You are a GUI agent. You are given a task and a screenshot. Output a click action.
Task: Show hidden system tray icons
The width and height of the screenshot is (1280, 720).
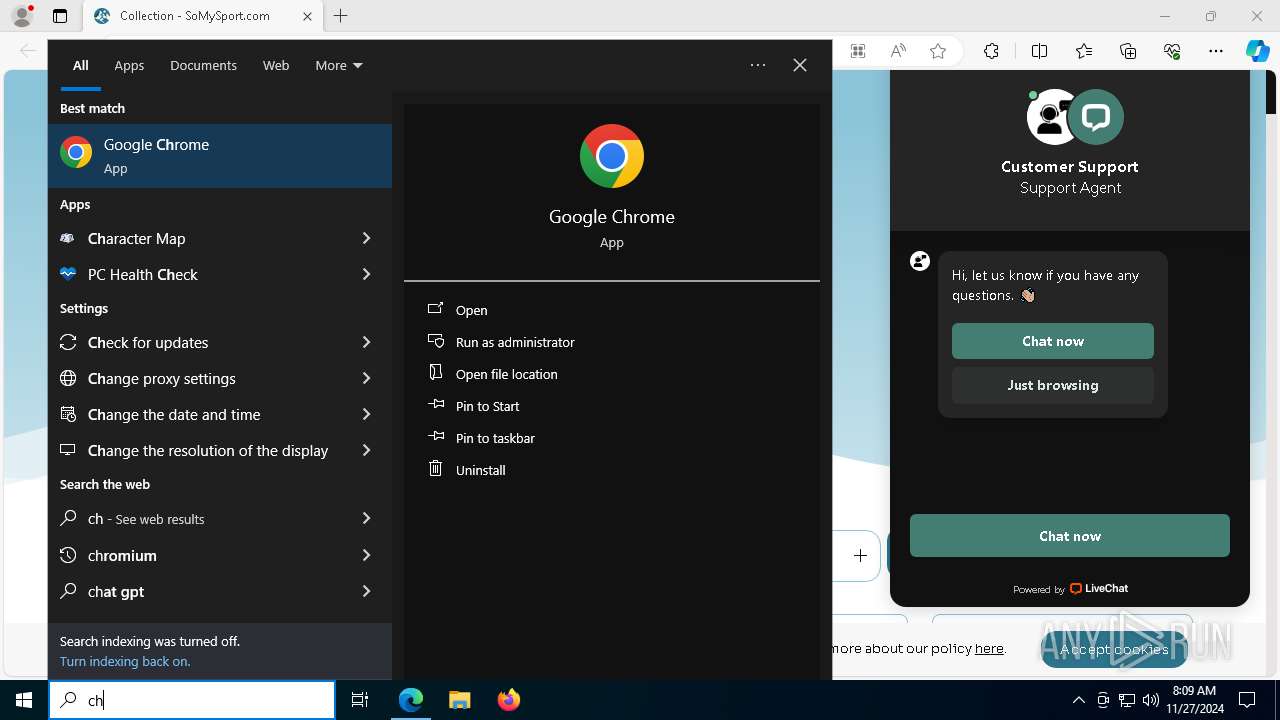click(1078, 700)
